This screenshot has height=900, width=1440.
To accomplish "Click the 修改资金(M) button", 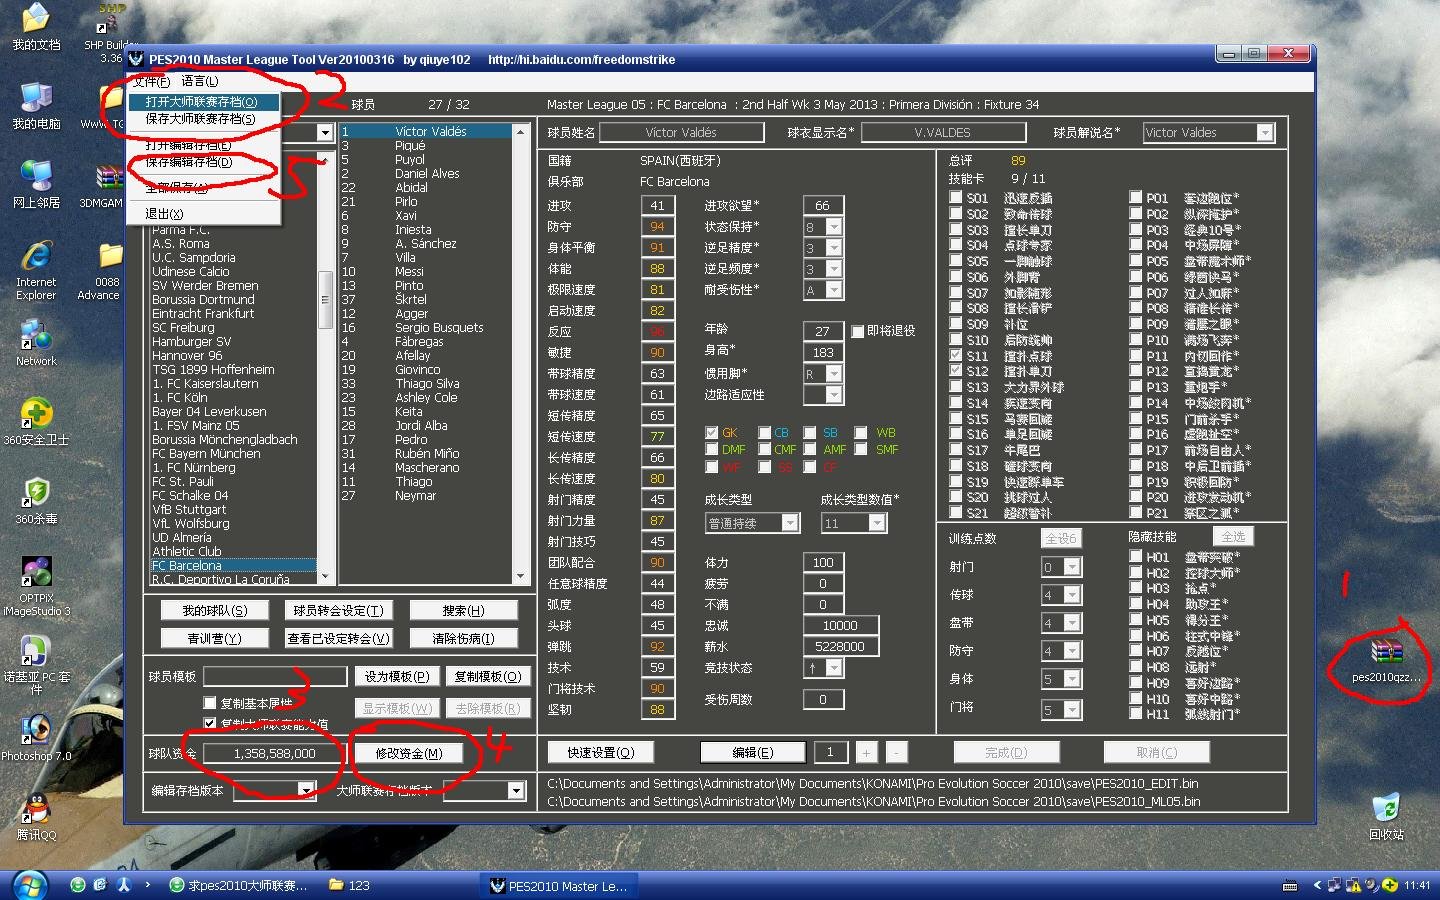I will [408, 753].
